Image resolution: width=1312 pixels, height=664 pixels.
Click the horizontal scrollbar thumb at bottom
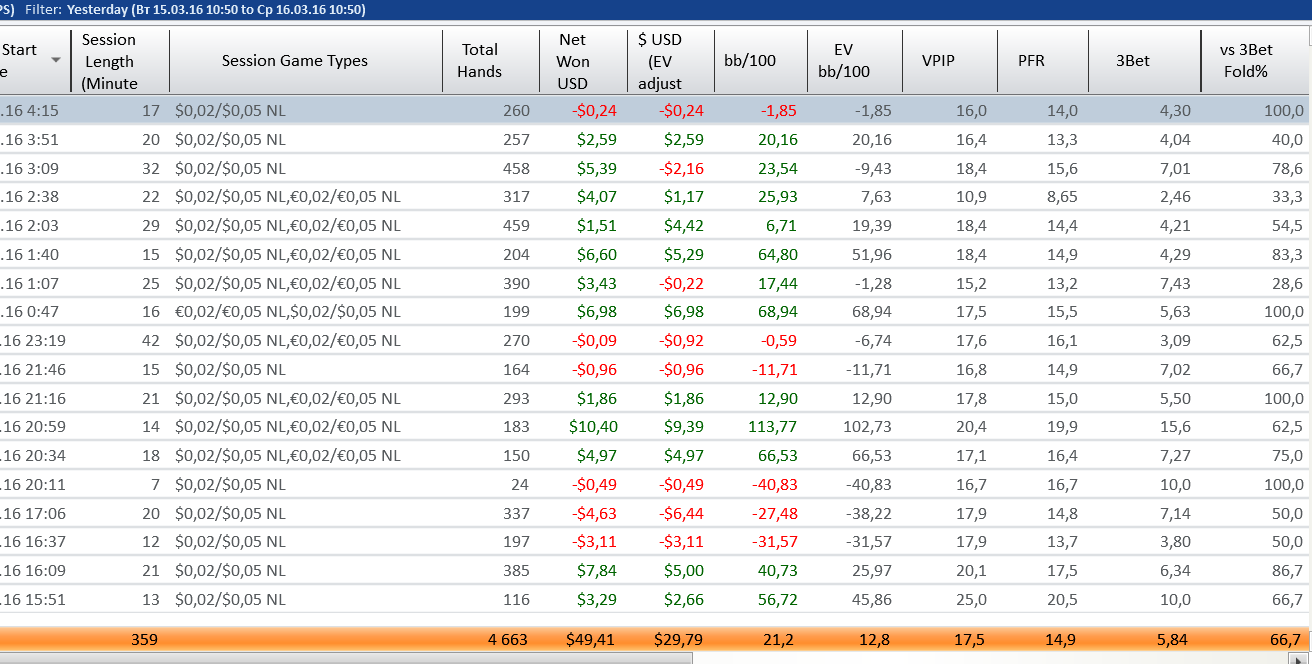coord(346,658)
